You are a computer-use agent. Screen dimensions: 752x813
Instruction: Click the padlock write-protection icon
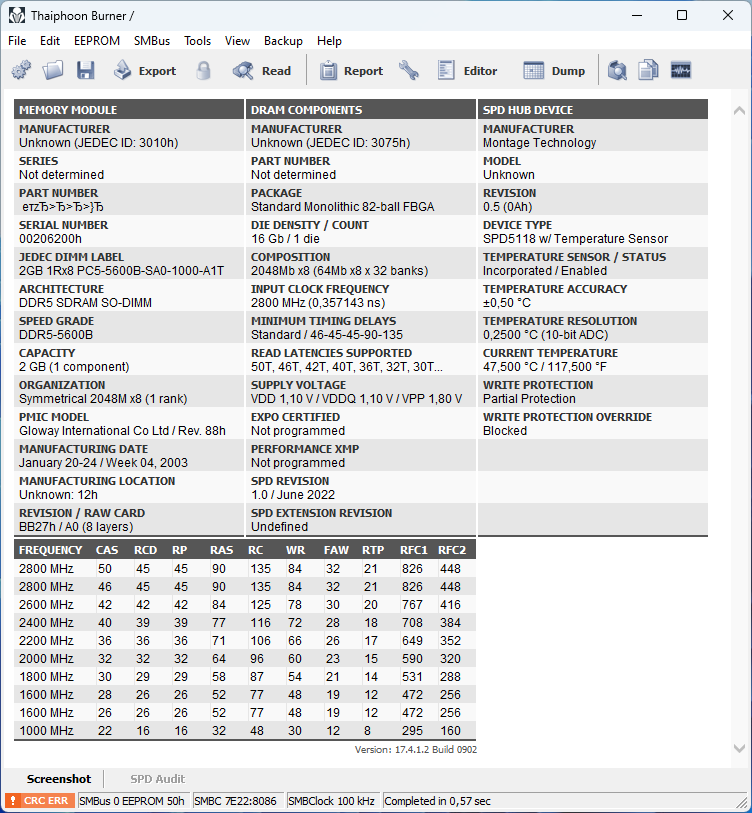[204, 70]
